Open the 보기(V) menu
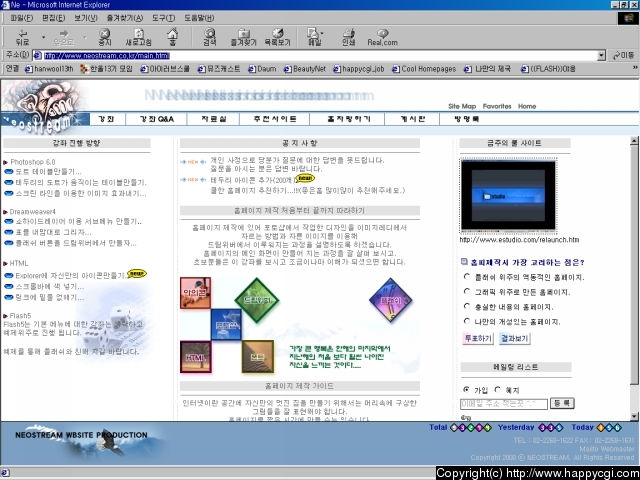 pyautogui.click(x=86, y=18)
